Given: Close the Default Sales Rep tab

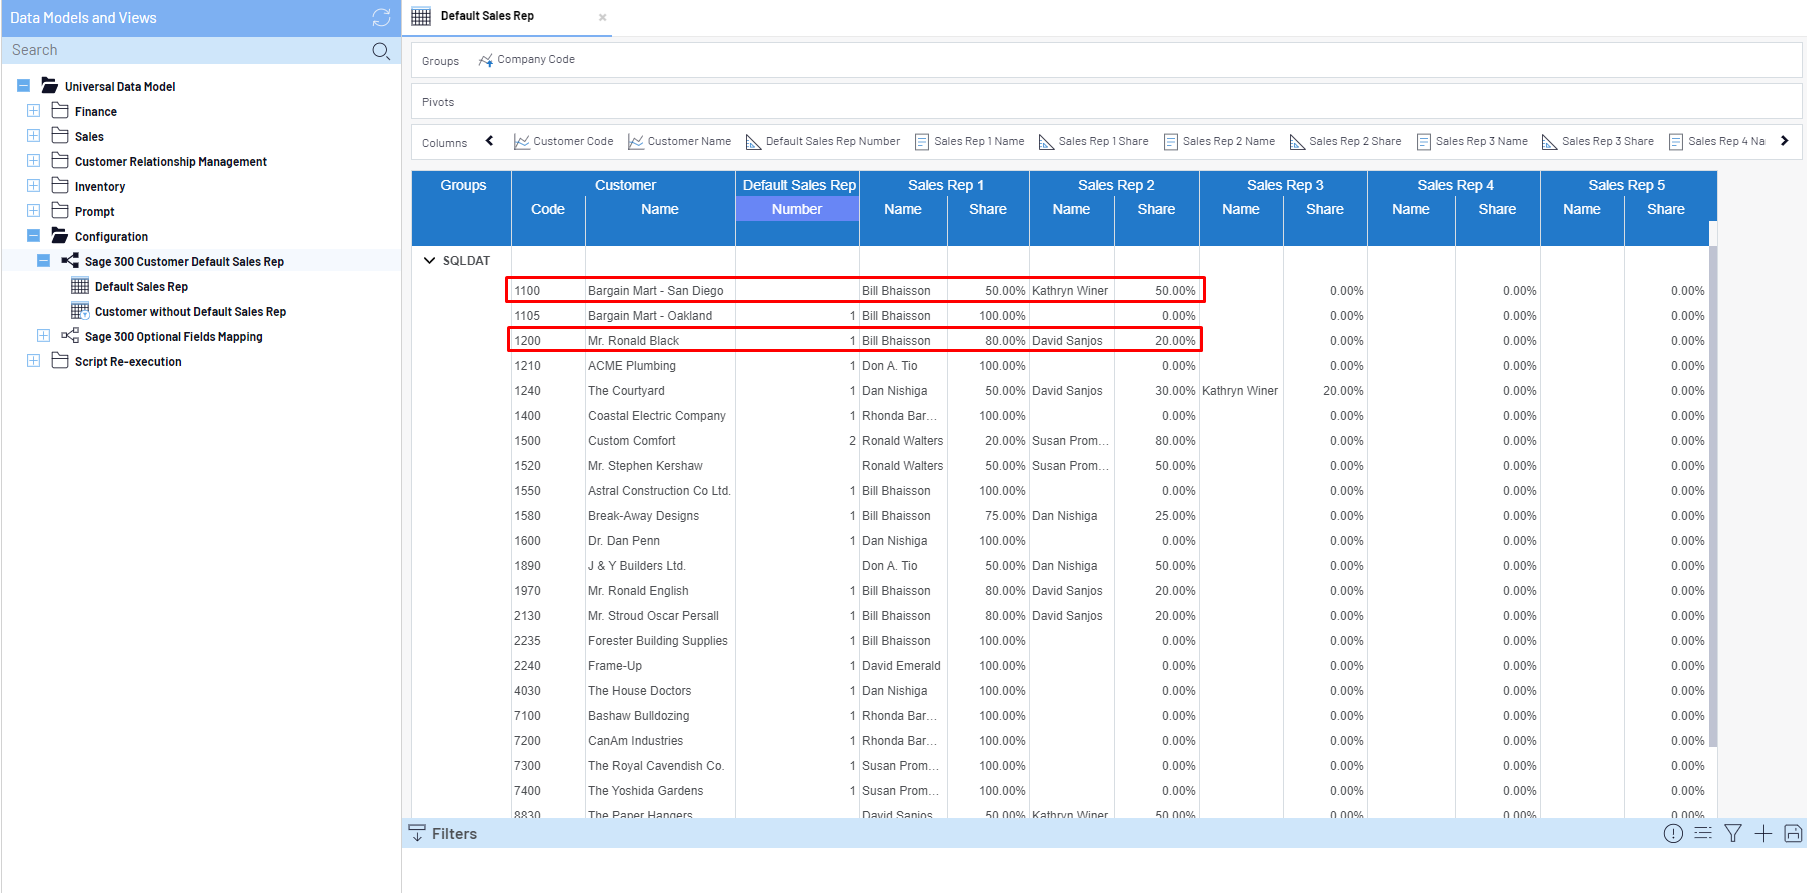Looking at the screenshot, I should (602, 17).
